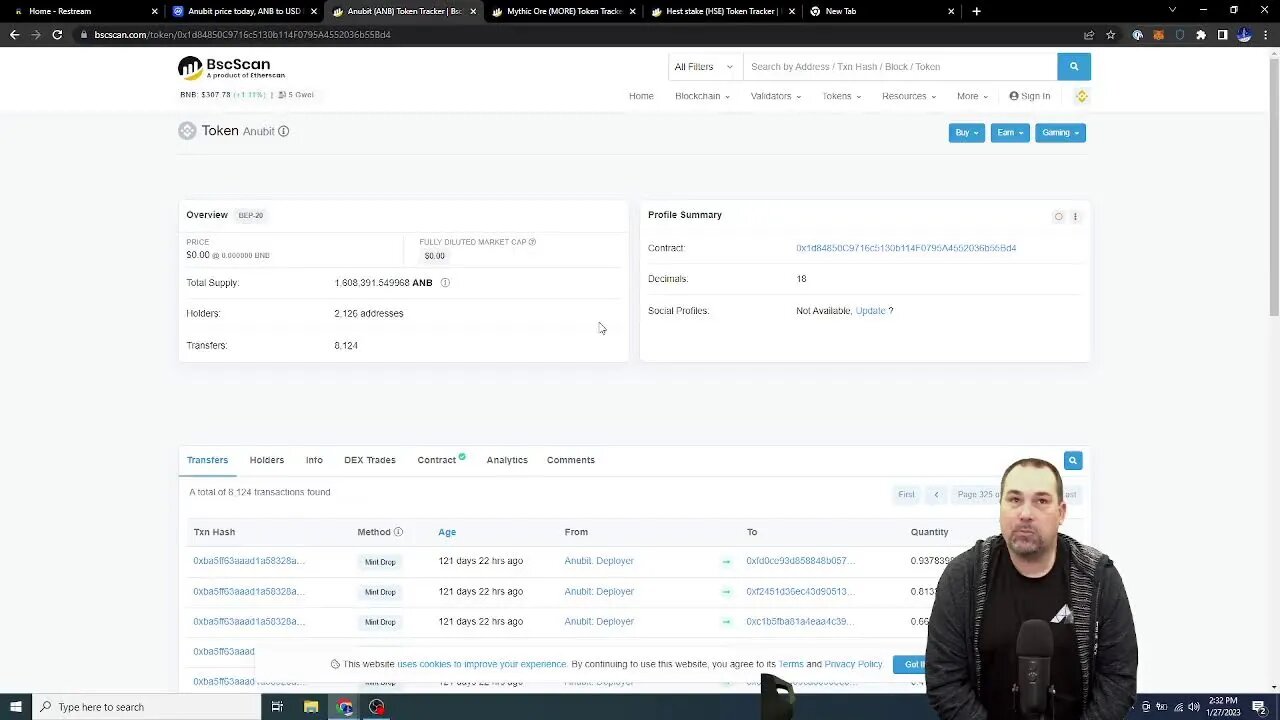Image resolution: width=1280 pixels, height=720 pixels.
Task: Close the Anubit price today tab
Action: tap(313, 11)
